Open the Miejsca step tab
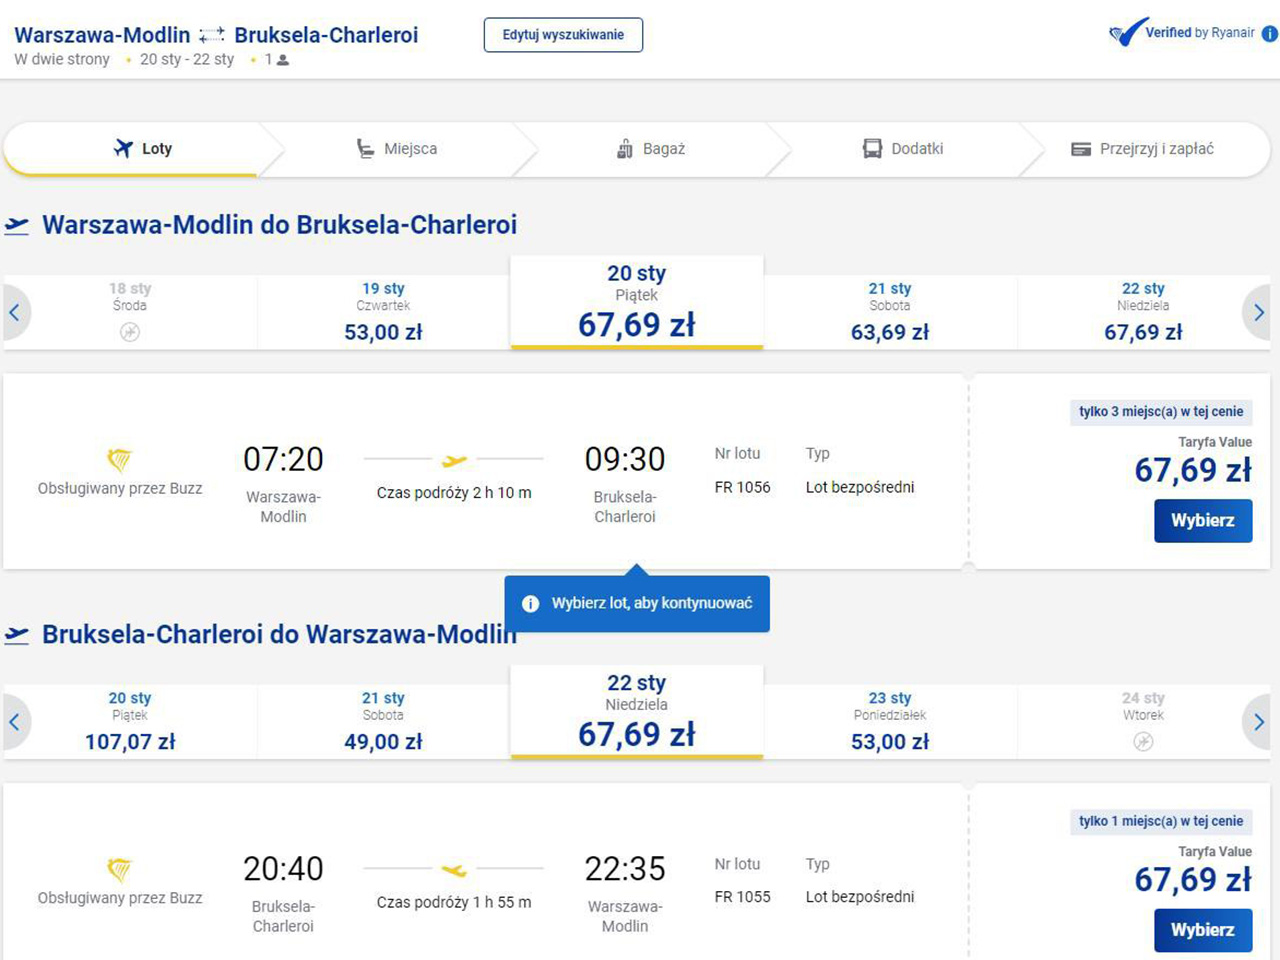Image resolution: width=1280 pixels, height=960 pixels. click(398, 149)
